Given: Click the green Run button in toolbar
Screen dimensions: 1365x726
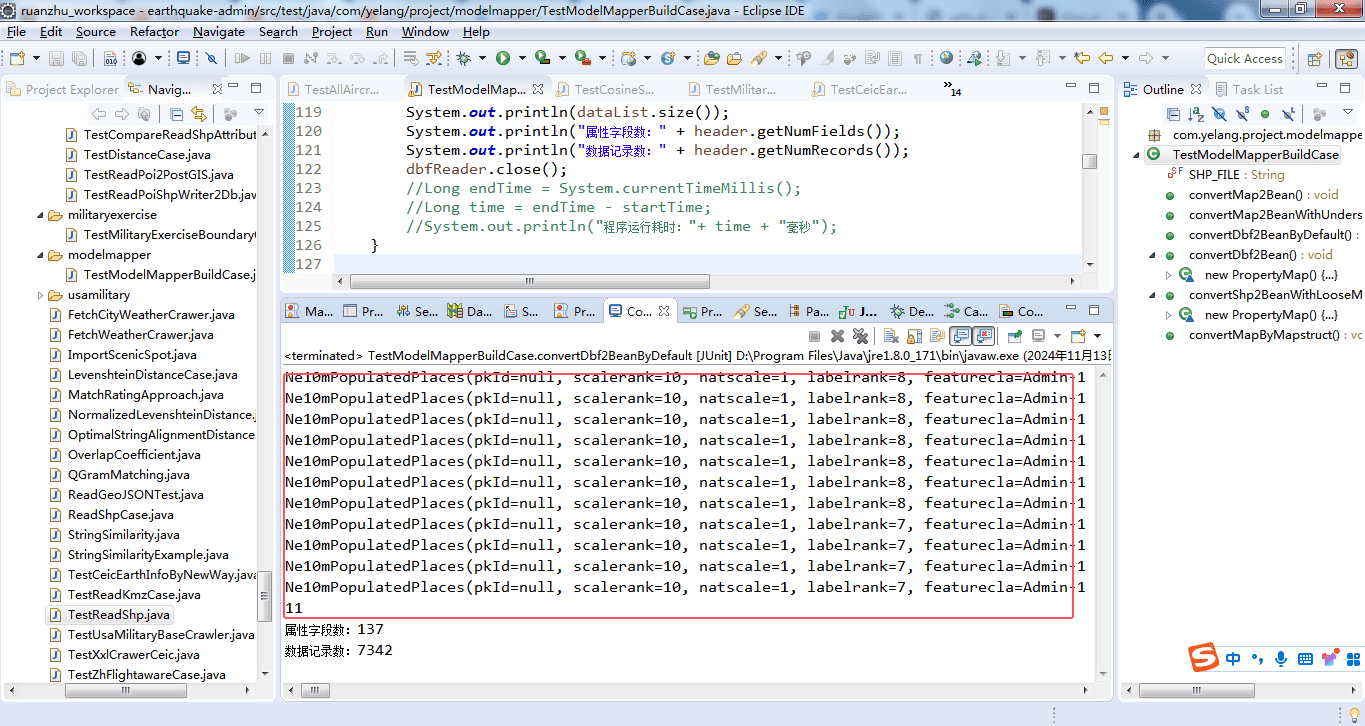Looking at the screenshot, I should click(503, 58).
